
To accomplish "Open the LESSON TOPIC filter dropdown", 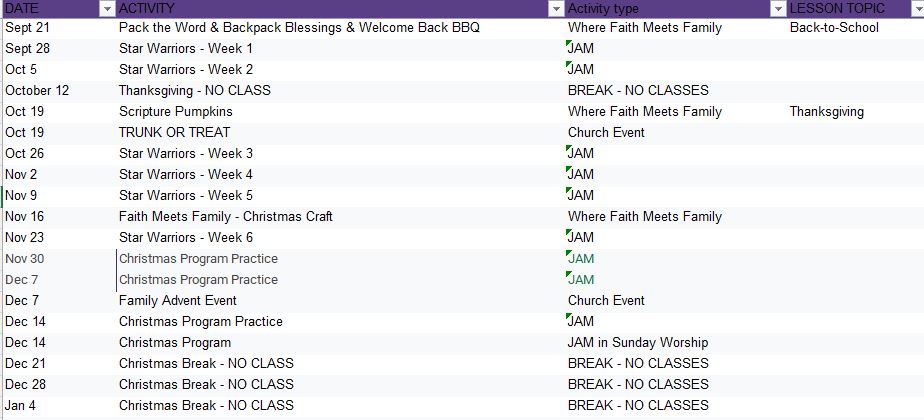I will coord(918,8).
